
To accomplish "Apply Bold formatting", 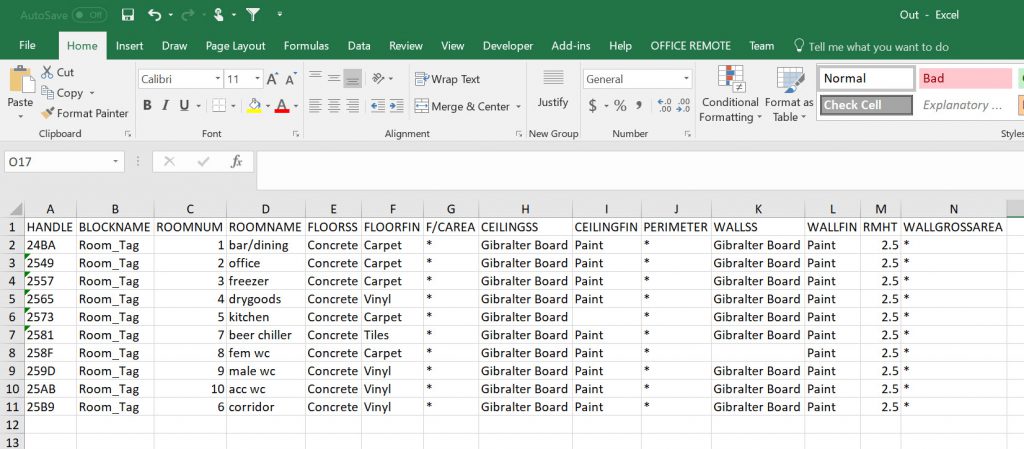I will [147, 106].
